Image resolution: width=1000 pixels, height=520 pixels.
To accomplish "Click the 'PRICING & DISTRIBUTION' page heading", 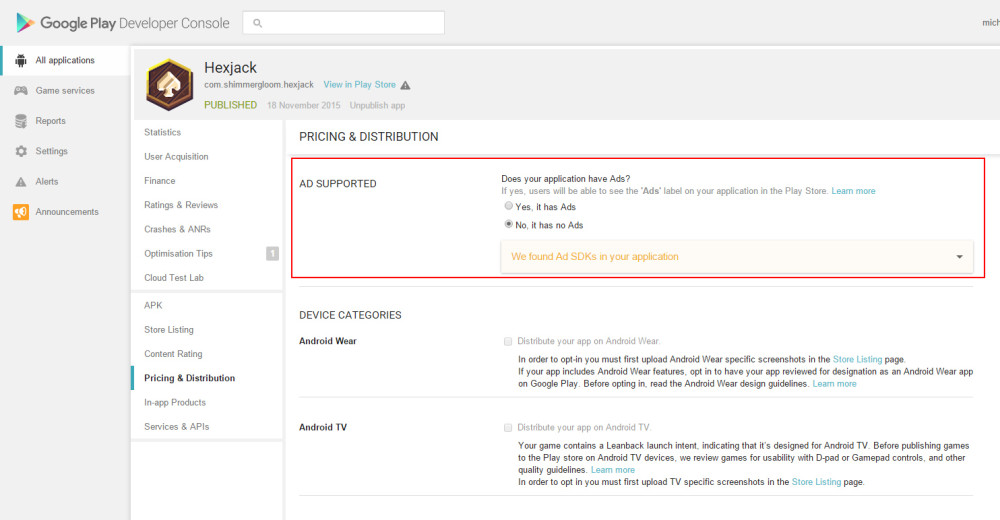I will pyautogui.click(x=369, y=137).
